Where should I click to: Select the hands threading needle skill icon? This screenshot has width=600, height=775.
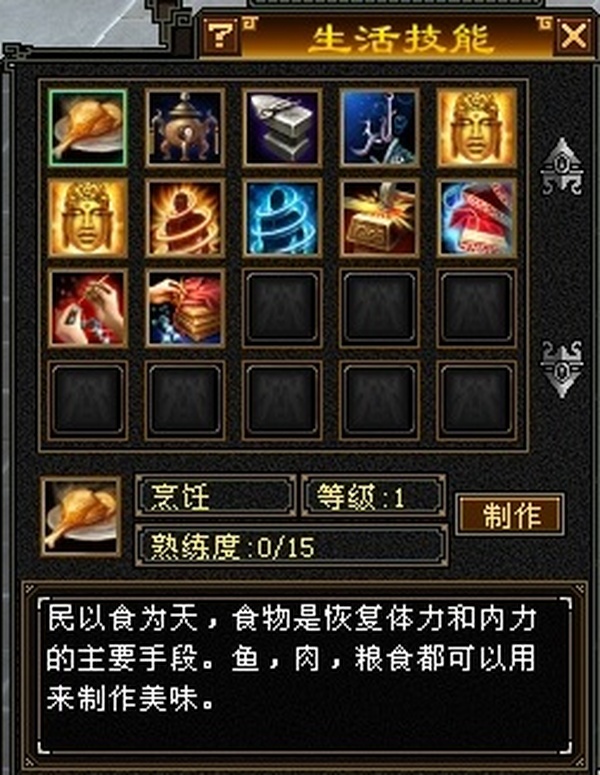pyautogui.click(x=88, y=308)
